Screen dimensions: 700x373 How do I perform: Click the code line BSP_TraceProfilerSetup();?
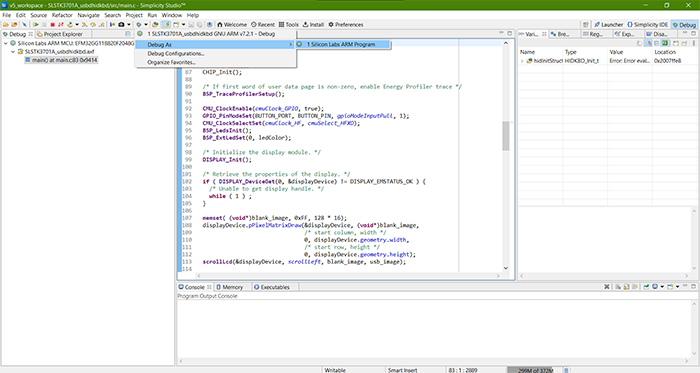(x=243, y=94)
